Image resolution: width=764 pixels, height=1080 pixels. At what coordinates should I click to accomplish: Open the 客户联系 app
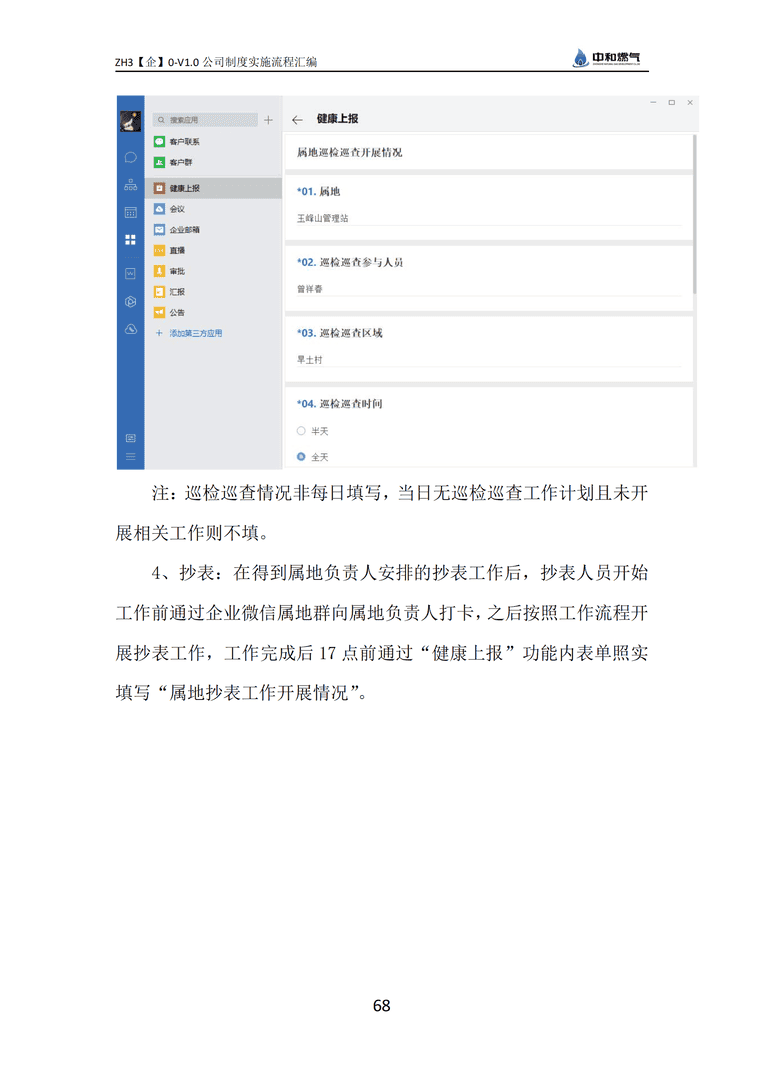click(x=214, y=141)
